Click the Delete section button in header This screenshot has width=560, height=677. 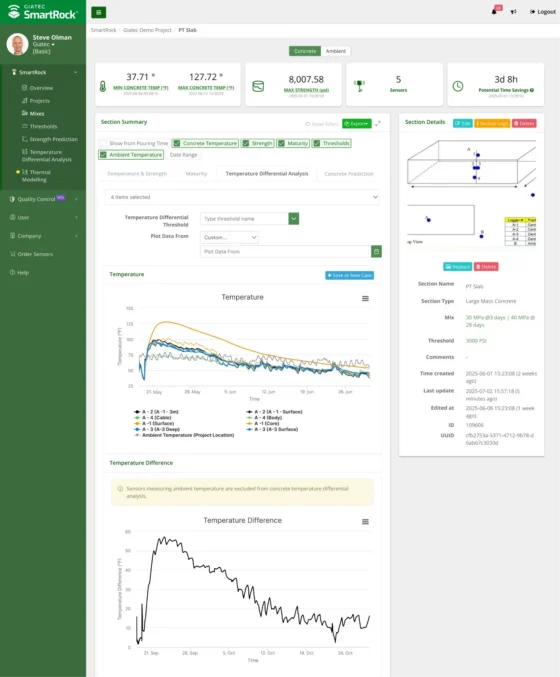coord(524,123)
